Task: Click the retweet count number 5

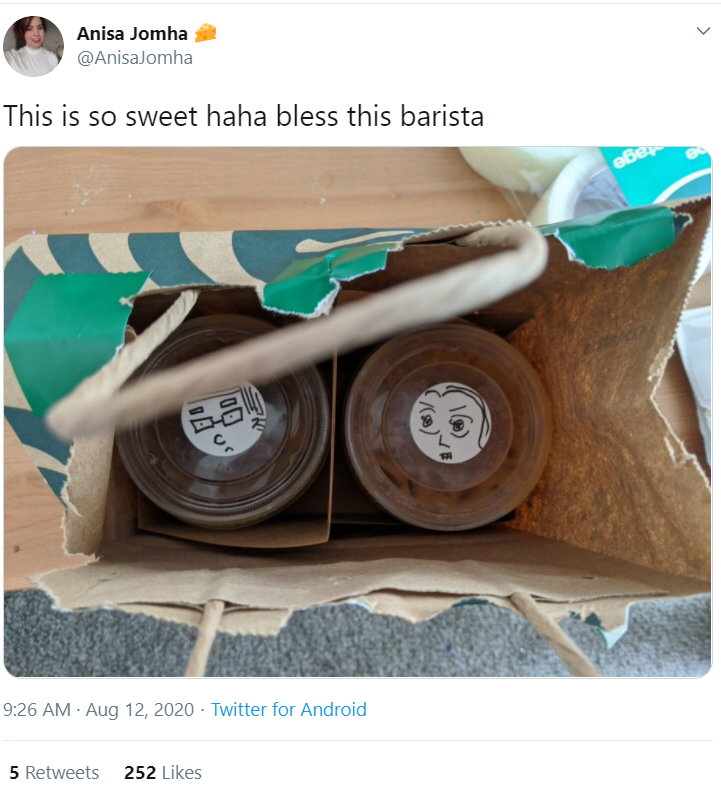Action: [x=14, y=772]
